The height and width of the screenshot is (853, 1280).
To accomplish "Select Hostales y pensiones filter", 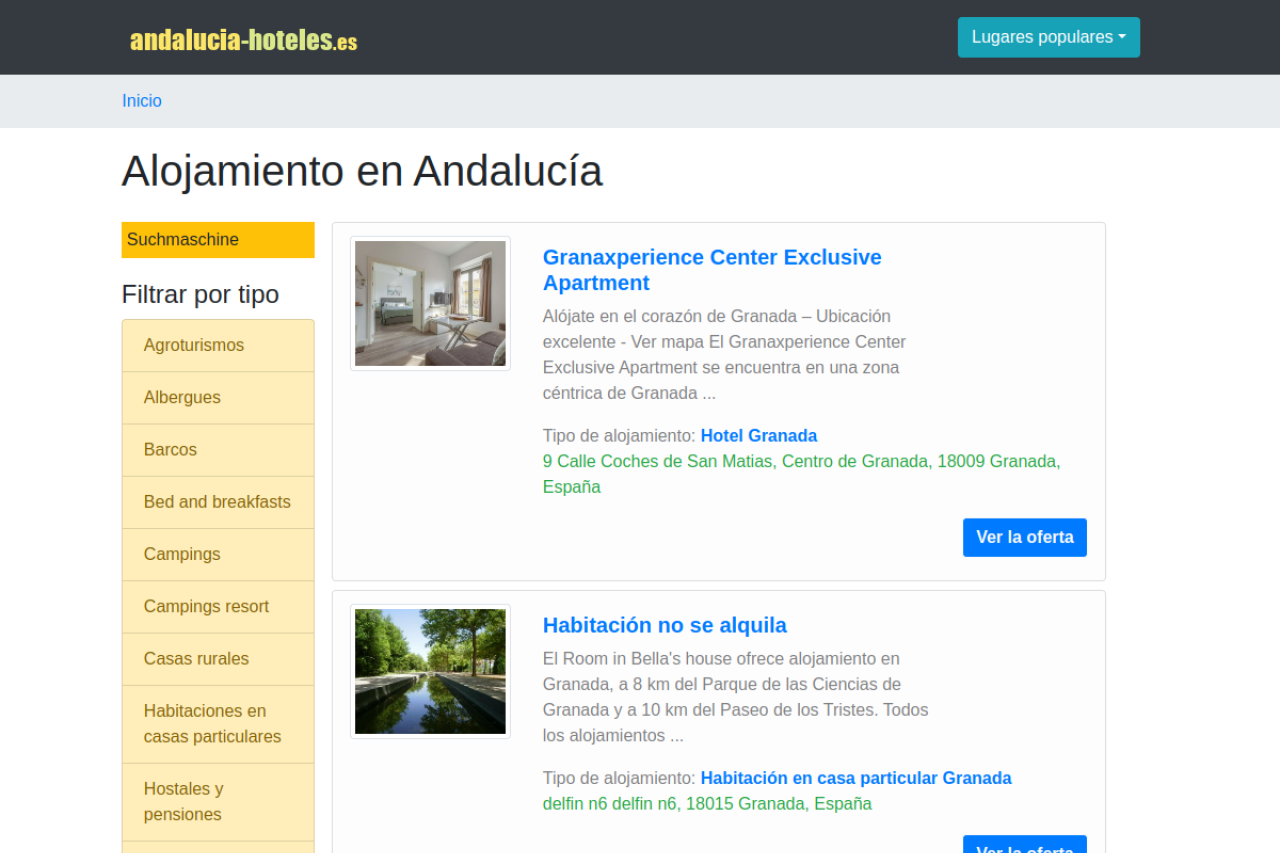I will pos(184,802).
